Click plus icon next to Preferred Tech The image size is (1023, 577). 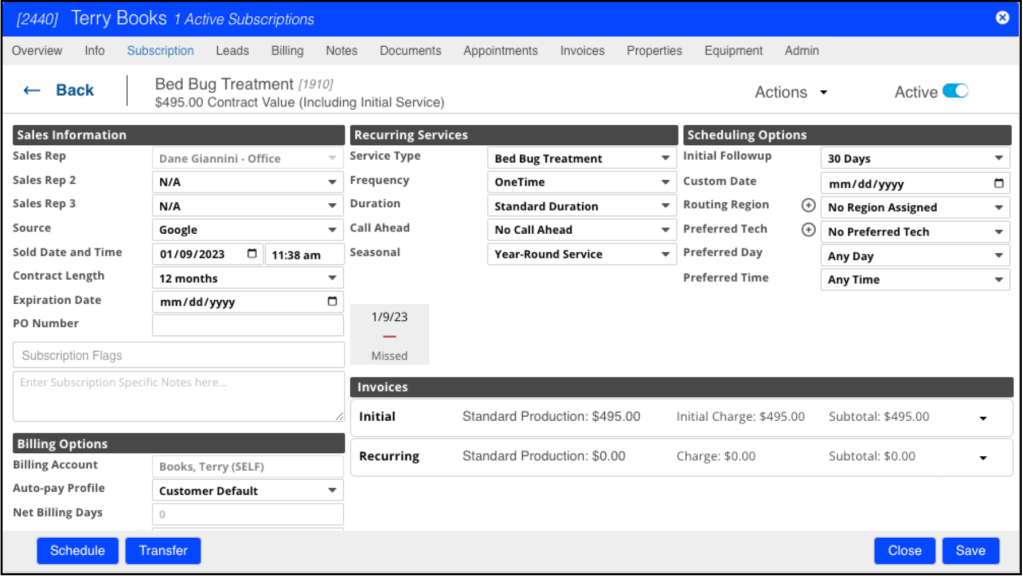click(x=809, y=230)
